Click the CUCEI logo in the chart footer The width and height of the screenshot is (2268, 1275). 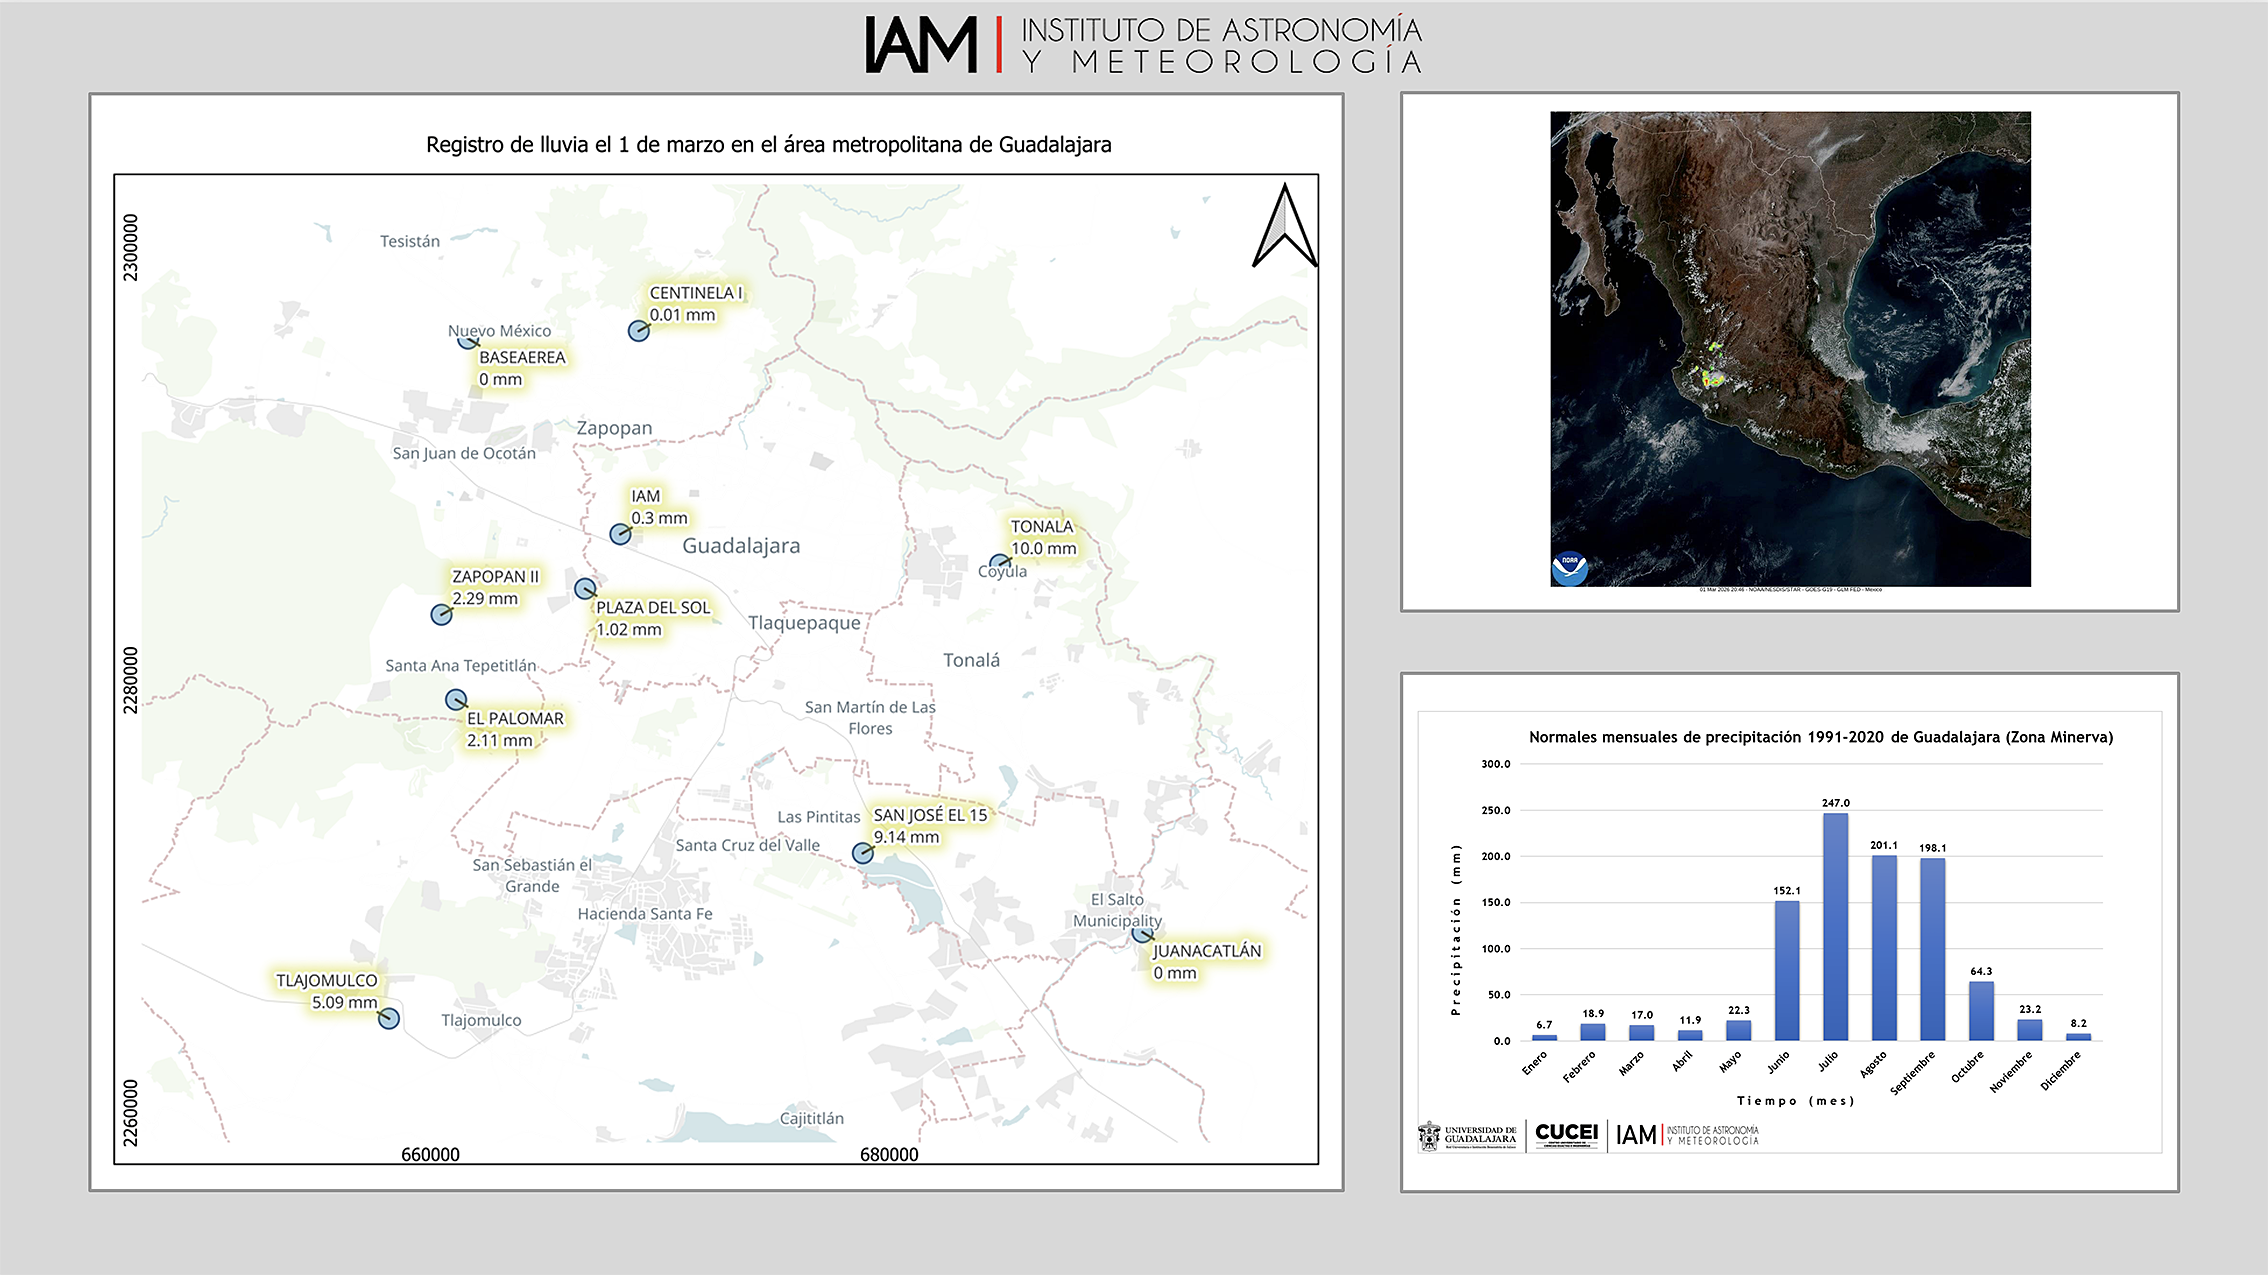tap(1566, 1135)
